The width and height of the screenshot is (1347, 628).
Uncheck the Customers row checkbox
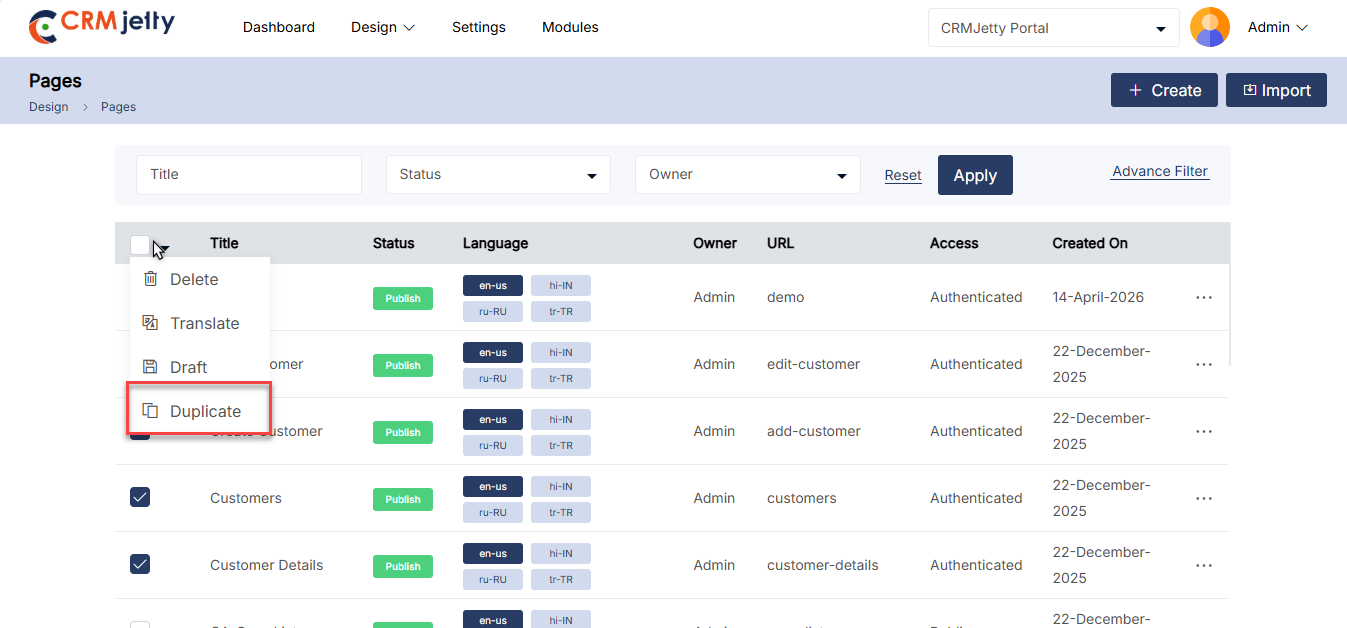pos(140,497)
